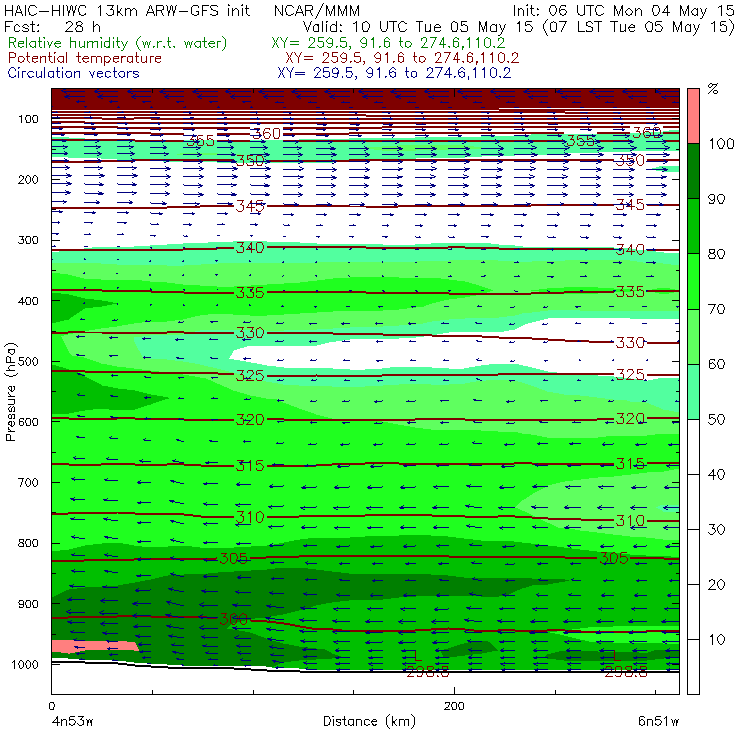Click the '200' distance tick label
Image resolution: width=740 pixels, height=740 pixels.
[454, 706]
